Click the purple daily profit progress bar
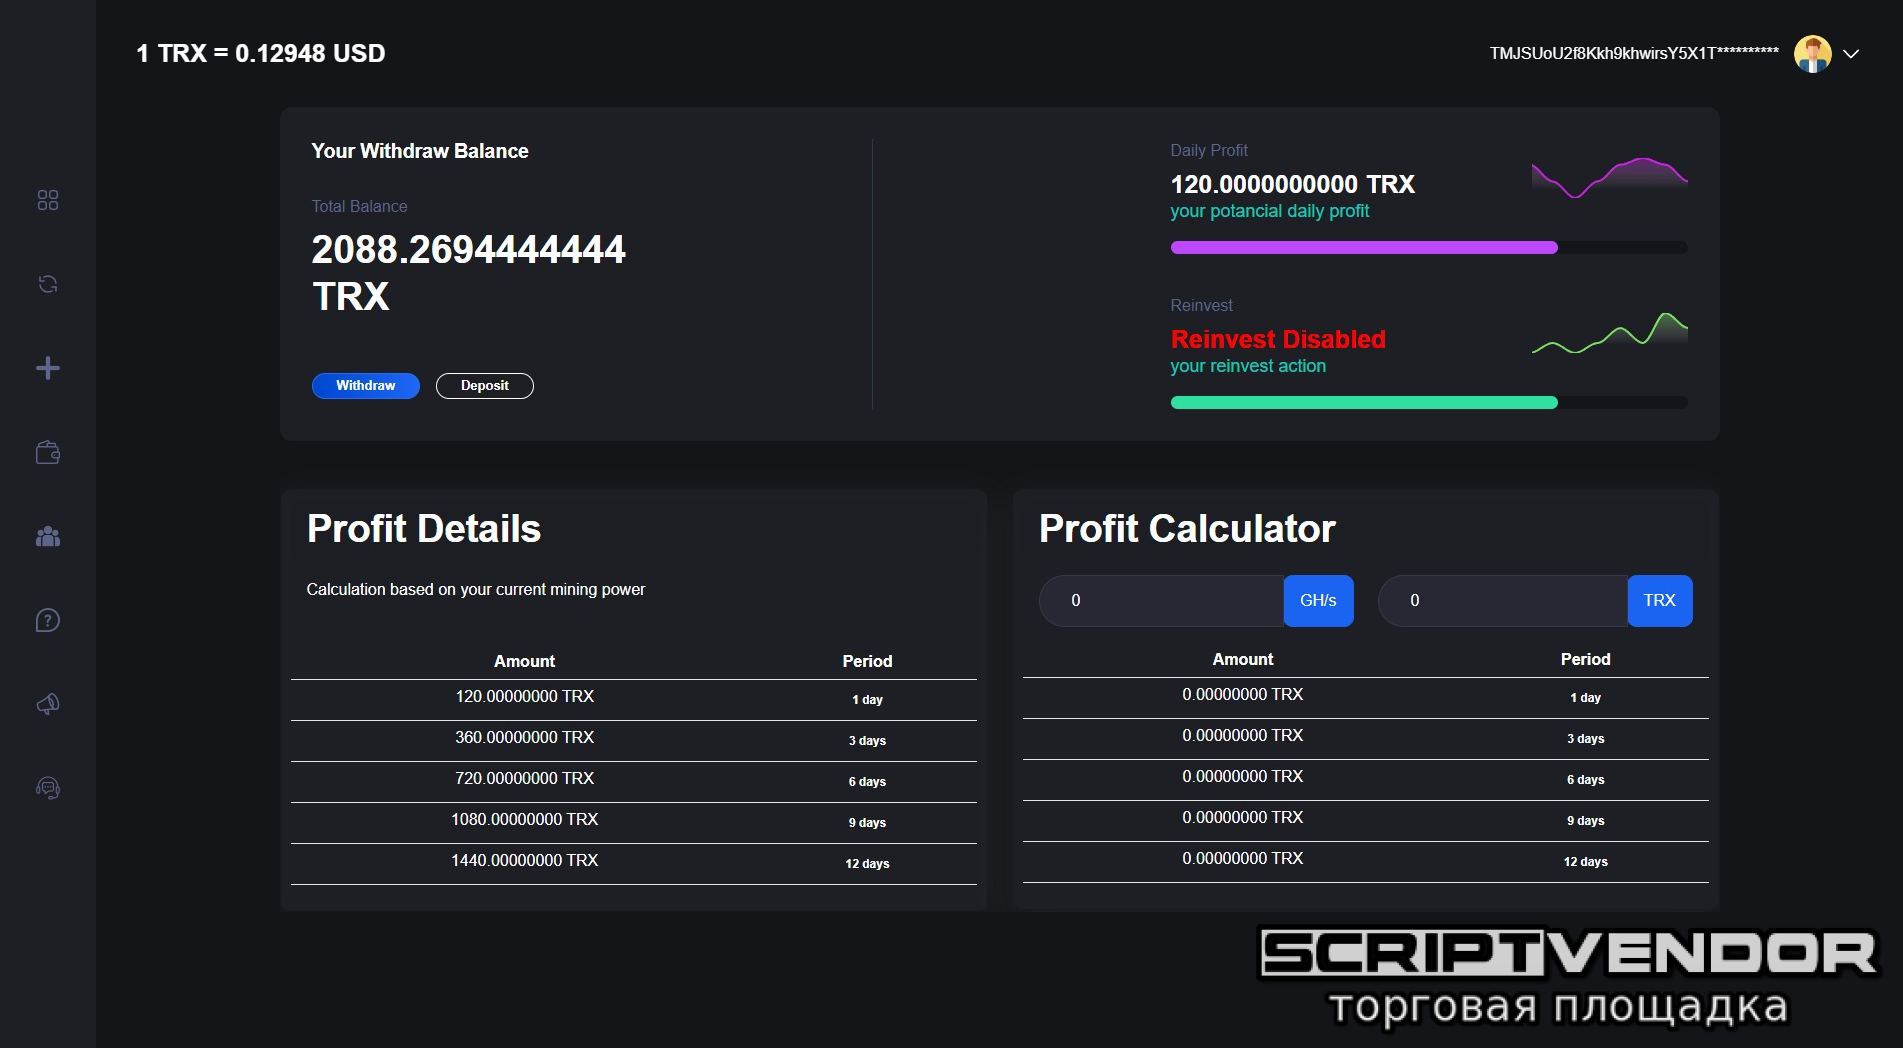The height and width of the screenshot is (1048, 1903). coord(1429,247)
